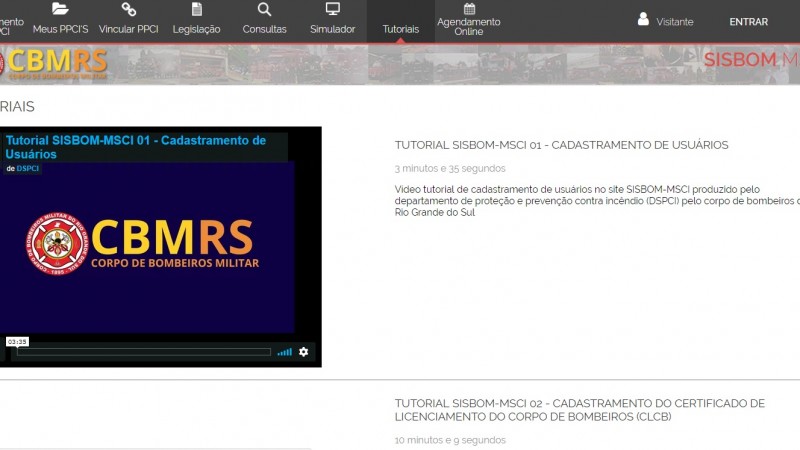Click text "10 minutos e 9 segundos"

450,440
